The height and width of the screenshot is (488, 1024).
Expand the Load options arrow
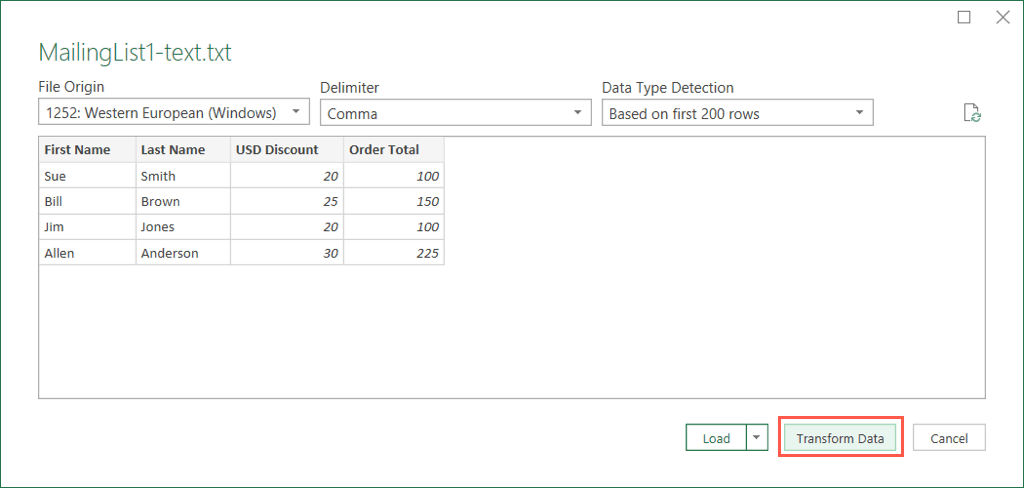point(757,438)
